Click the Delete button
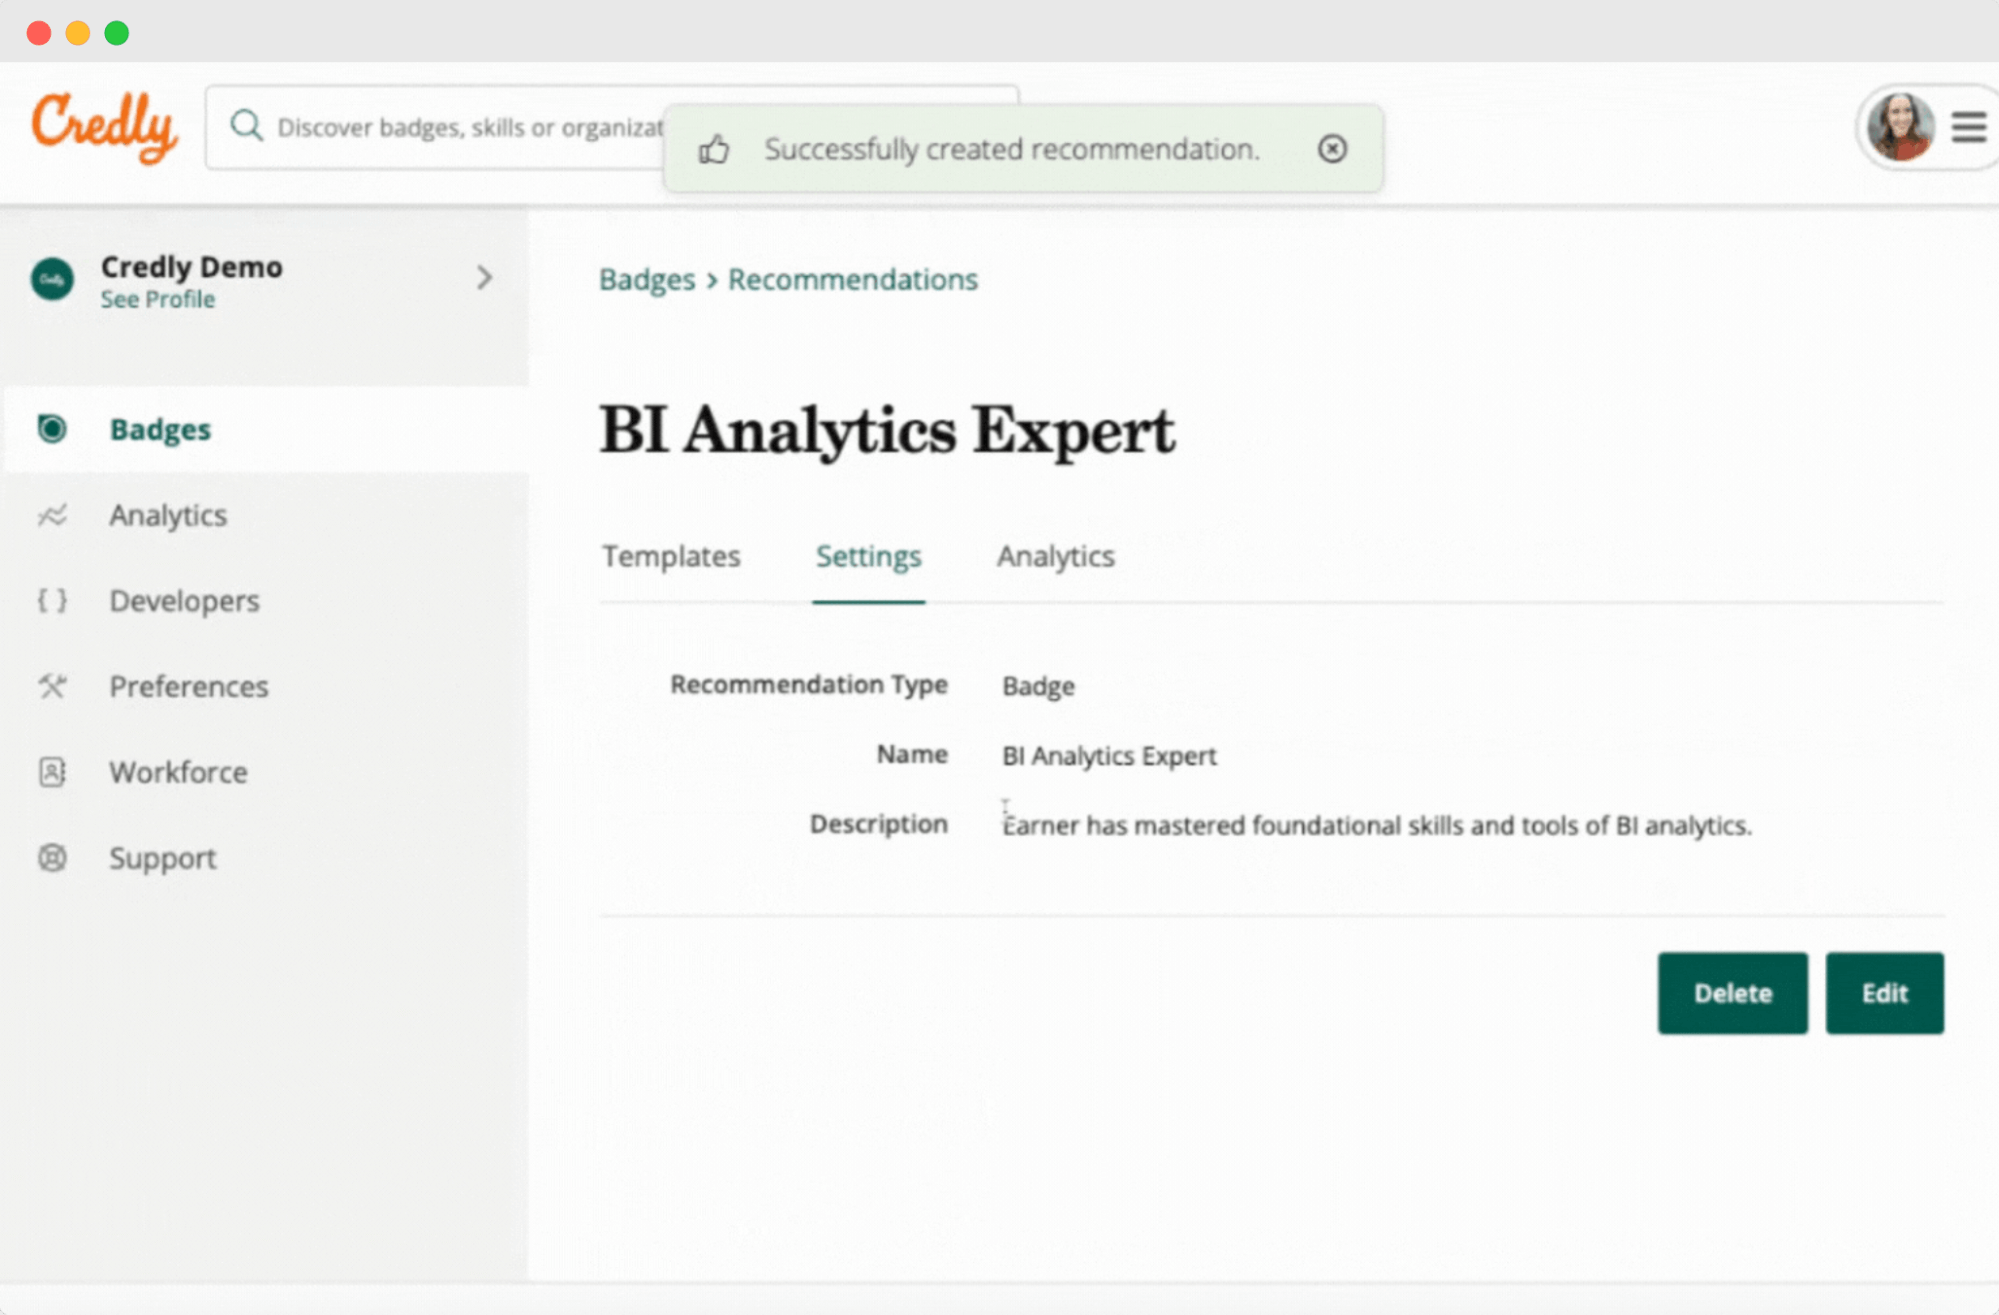 (x=1732, y=993)
